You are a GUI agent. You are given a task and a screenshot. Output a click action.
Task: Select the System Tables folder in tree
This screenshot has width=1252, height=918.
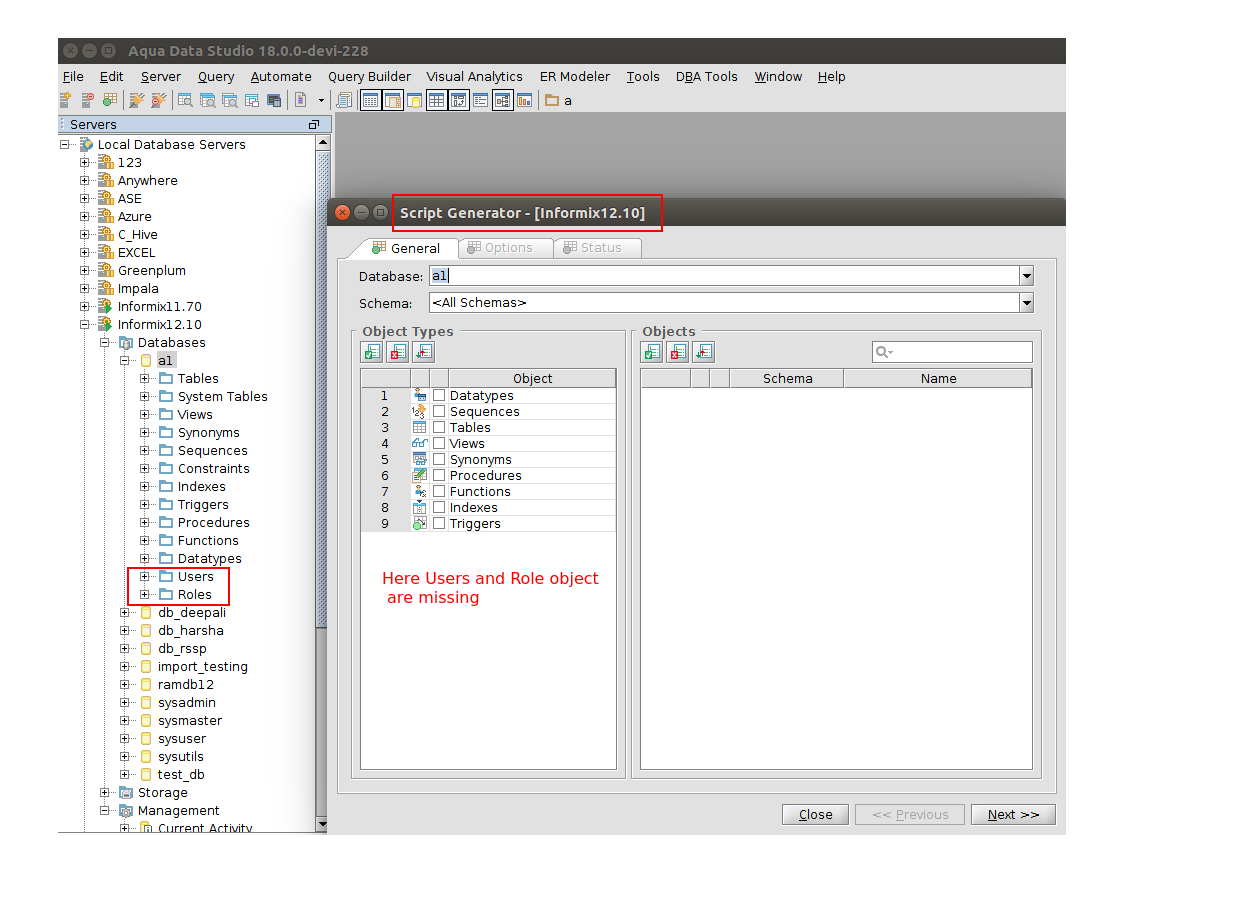click(222, 396)
